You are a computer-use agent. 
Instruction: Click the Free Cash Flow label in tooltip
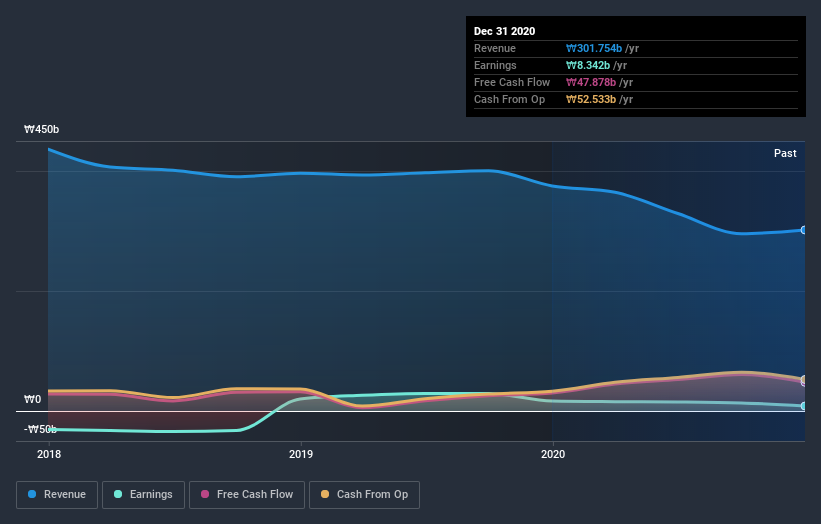(x=512, y=83)
